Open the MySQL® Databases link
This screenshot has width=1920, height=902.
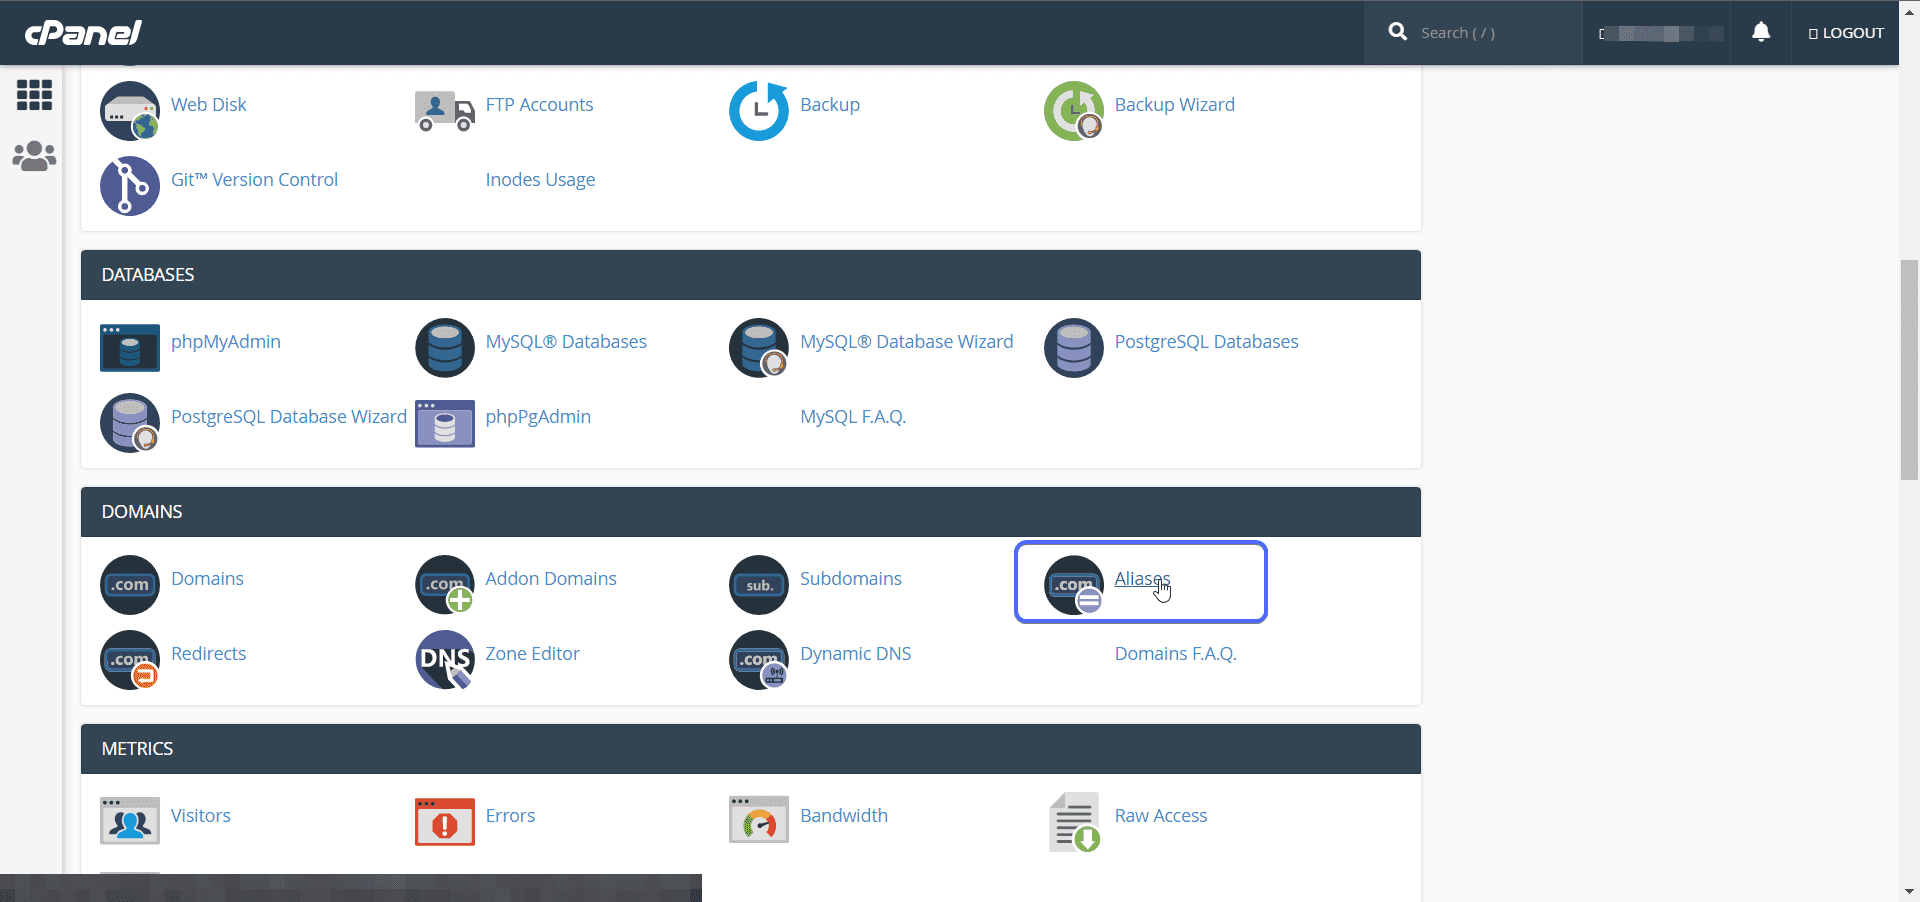(566, 342)
